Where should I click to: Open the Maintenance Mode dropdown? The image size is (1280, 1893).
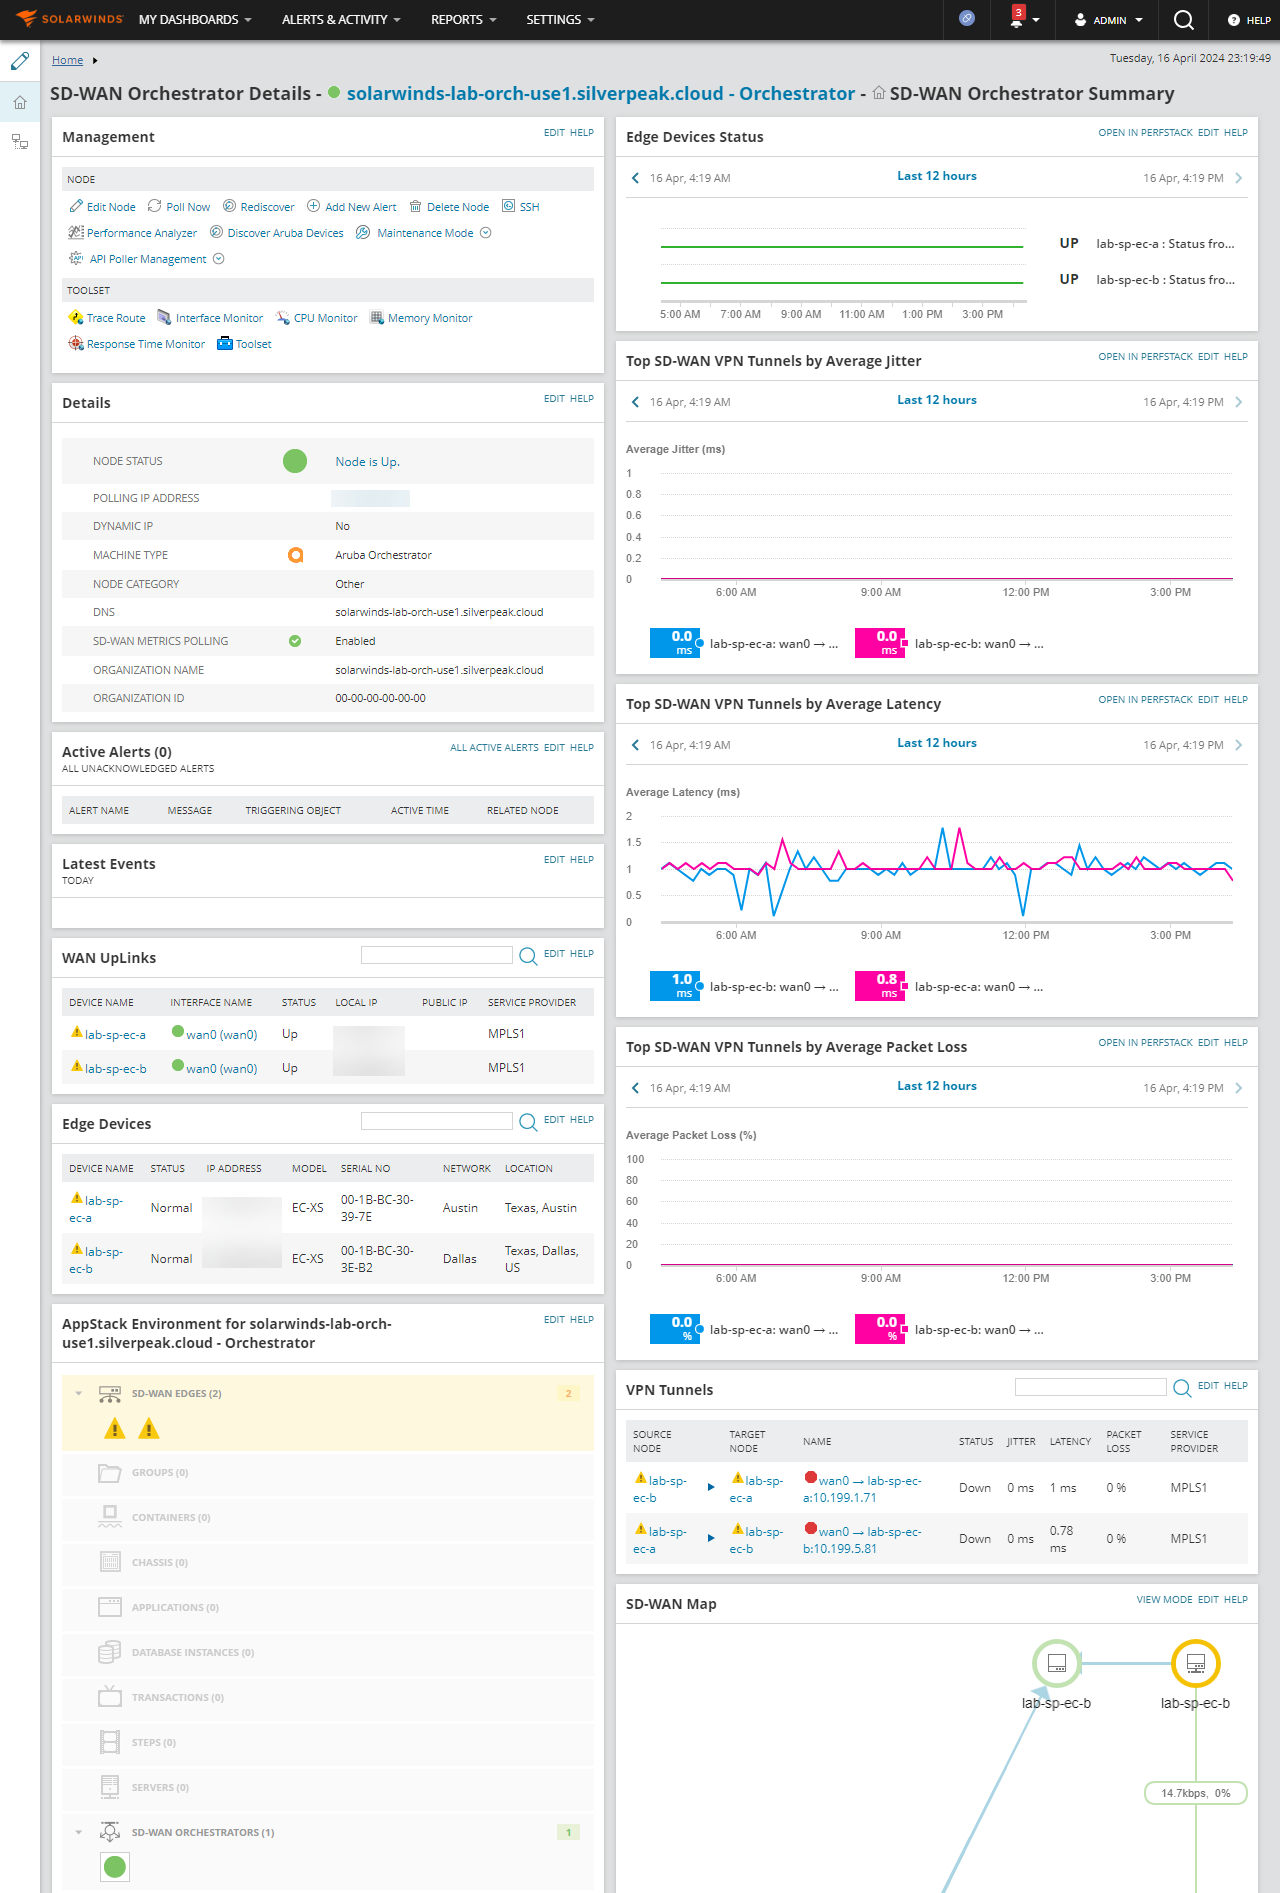[x=486, y=233]
